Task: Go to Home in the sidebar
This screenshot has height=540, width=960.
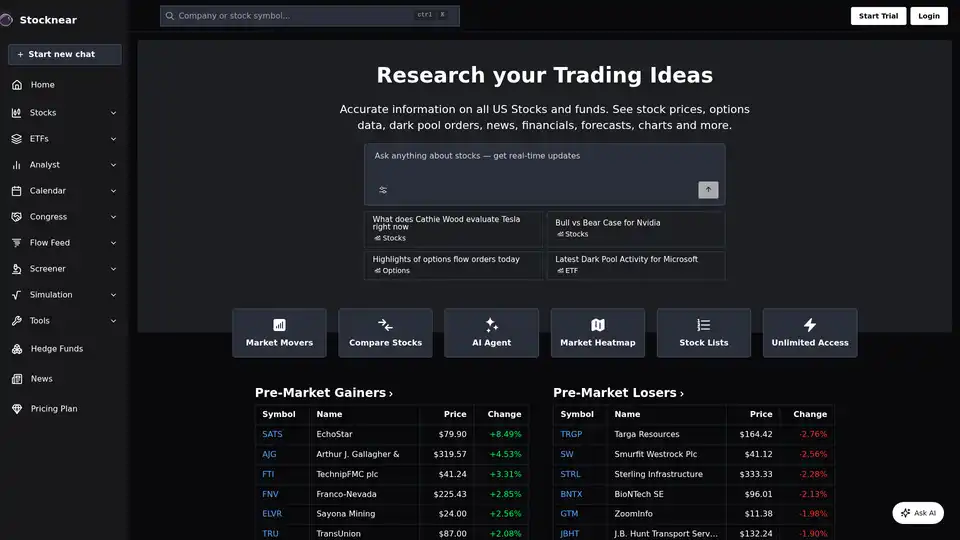Action: [42, 85]
